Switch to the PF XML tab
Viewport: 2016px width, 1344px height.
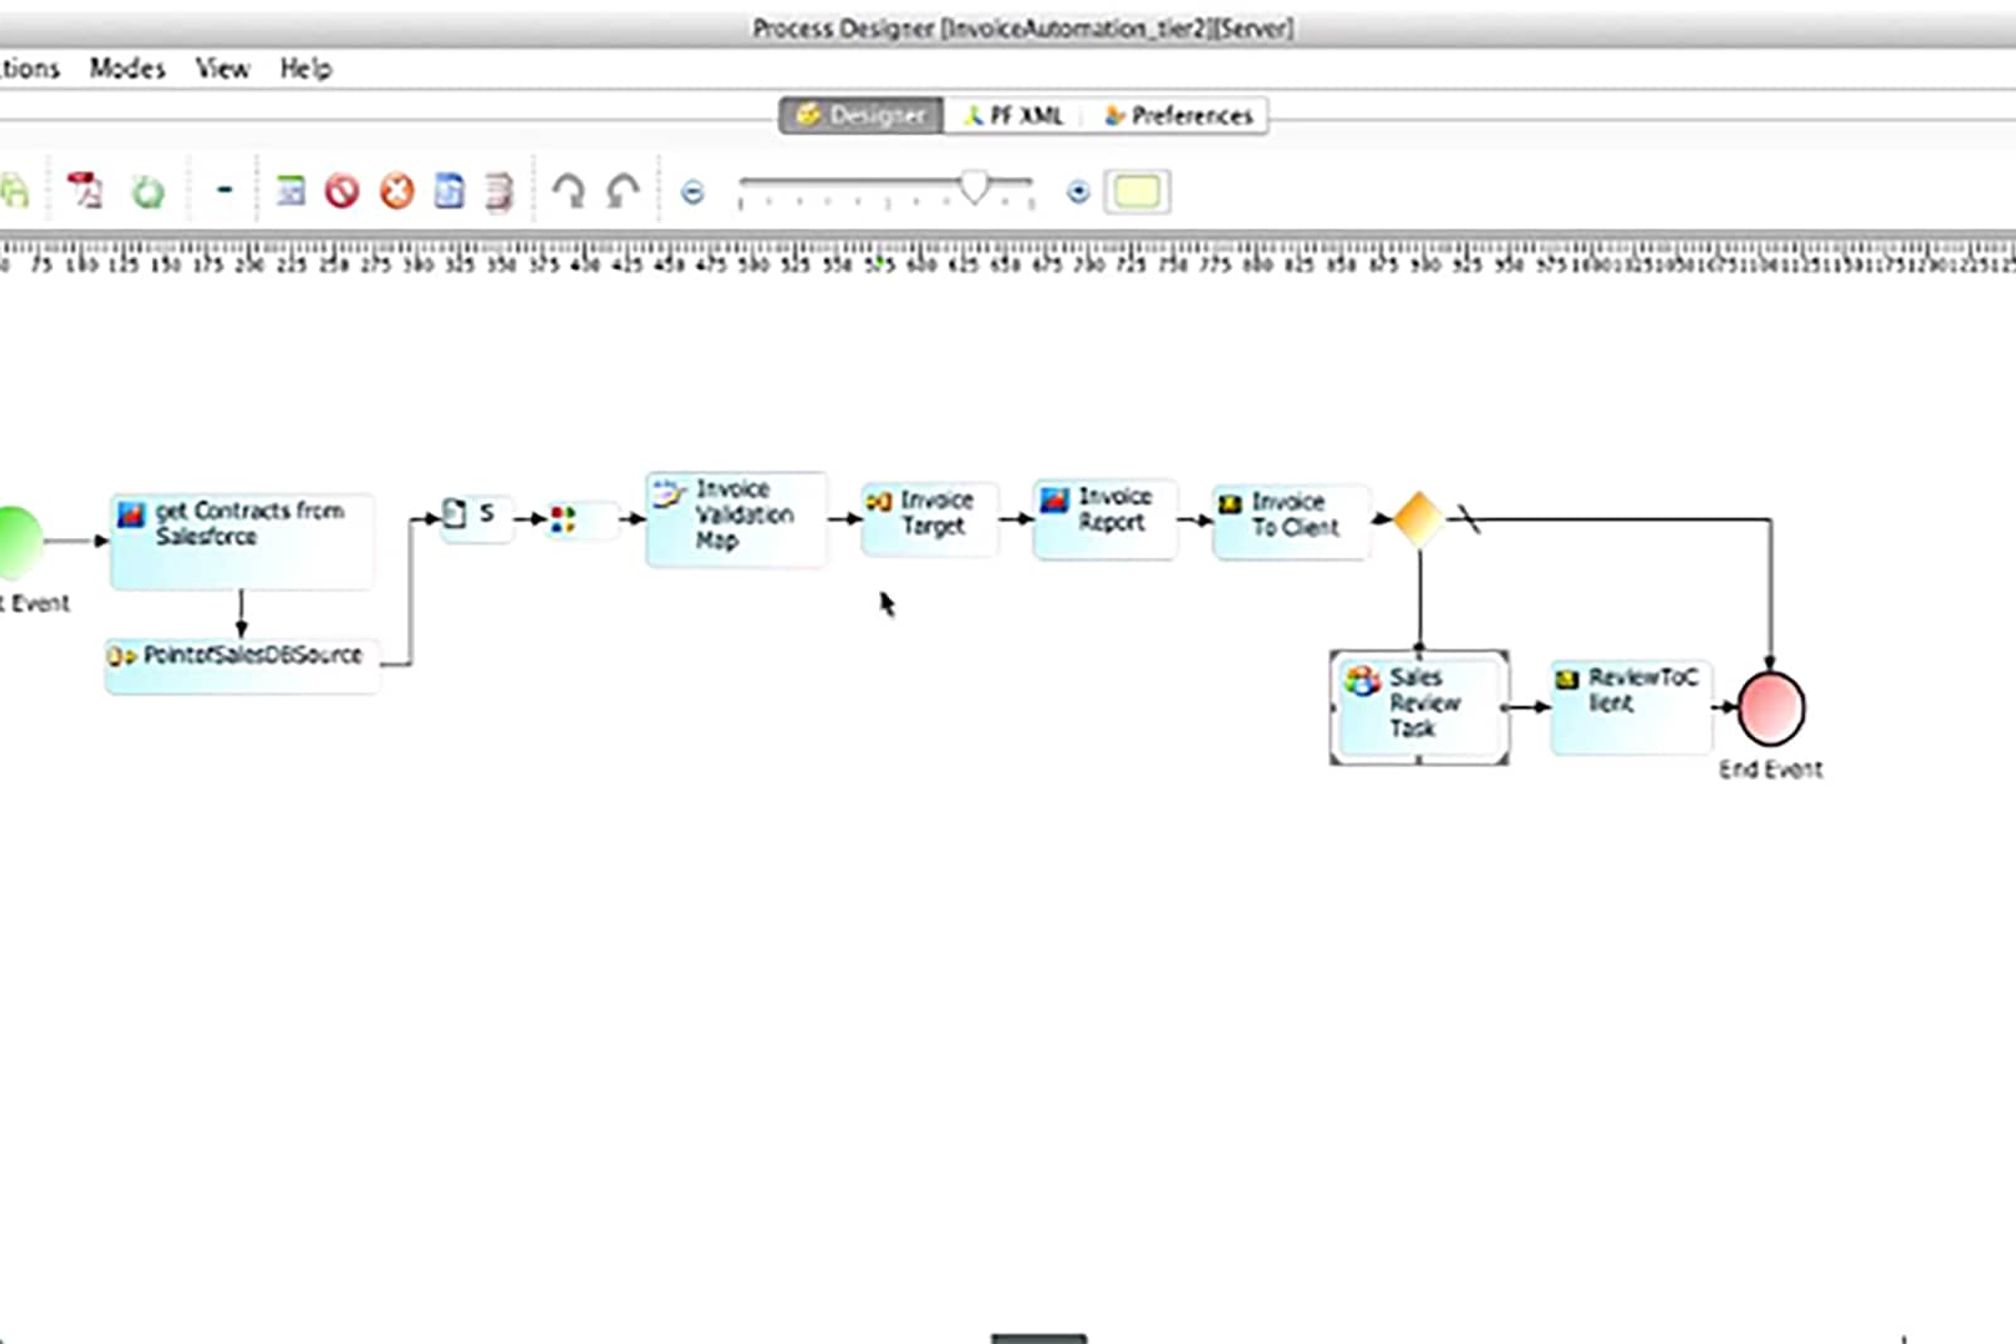[x=1014, y=116]
